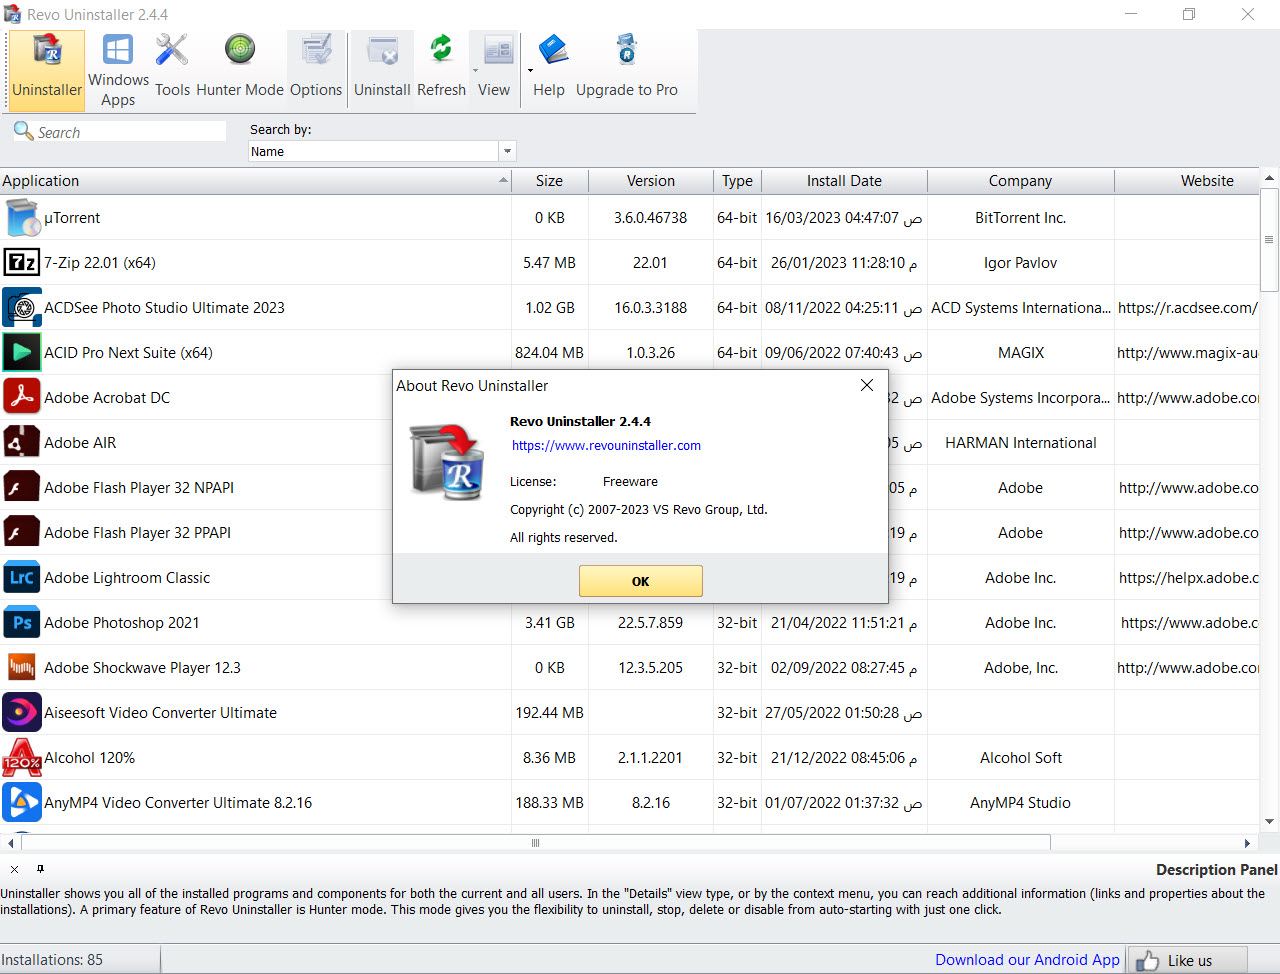Click the Refresh toolbar icon

coord(441,50)
